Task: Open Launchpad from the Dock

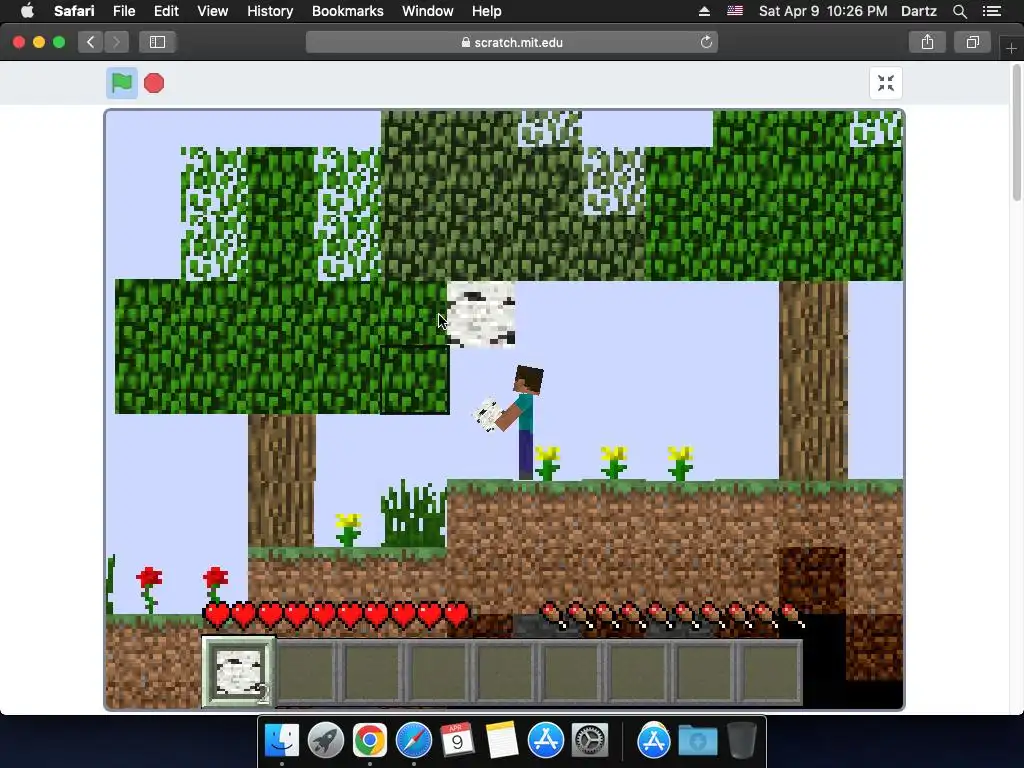Action: [325, 740]
